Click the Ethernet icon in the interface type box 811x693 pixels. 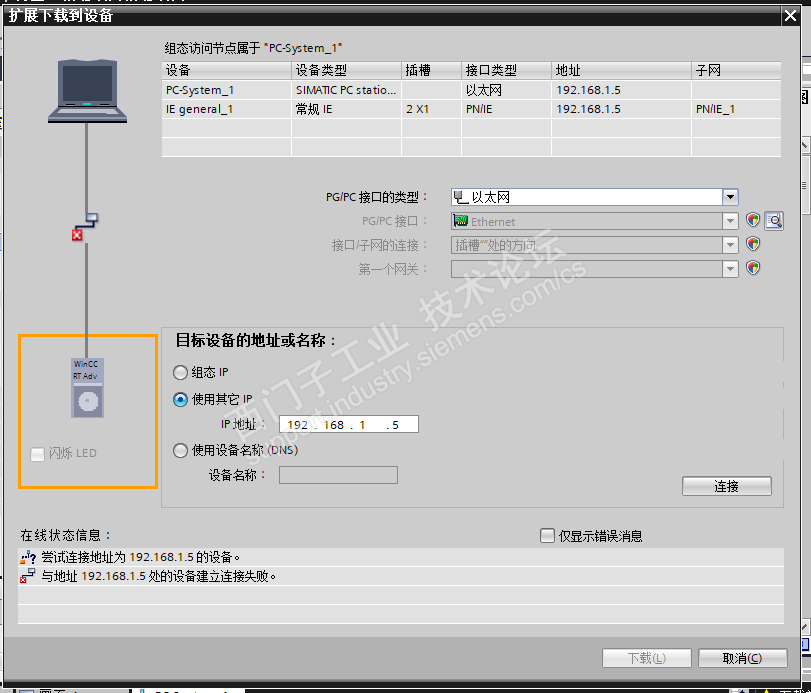[x=460, y=197]
